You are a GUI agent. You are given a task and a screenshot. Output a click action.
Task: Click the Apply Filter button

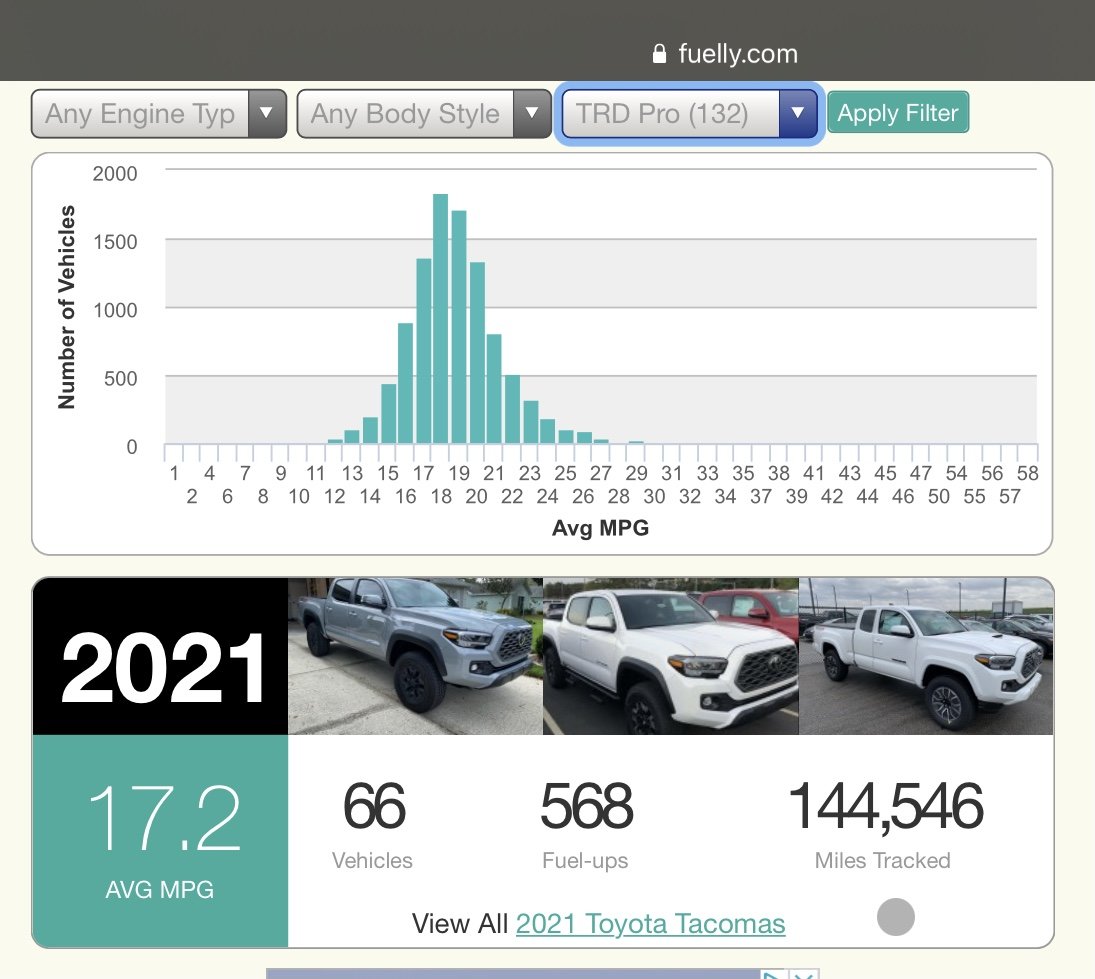[x=897, y=112]
